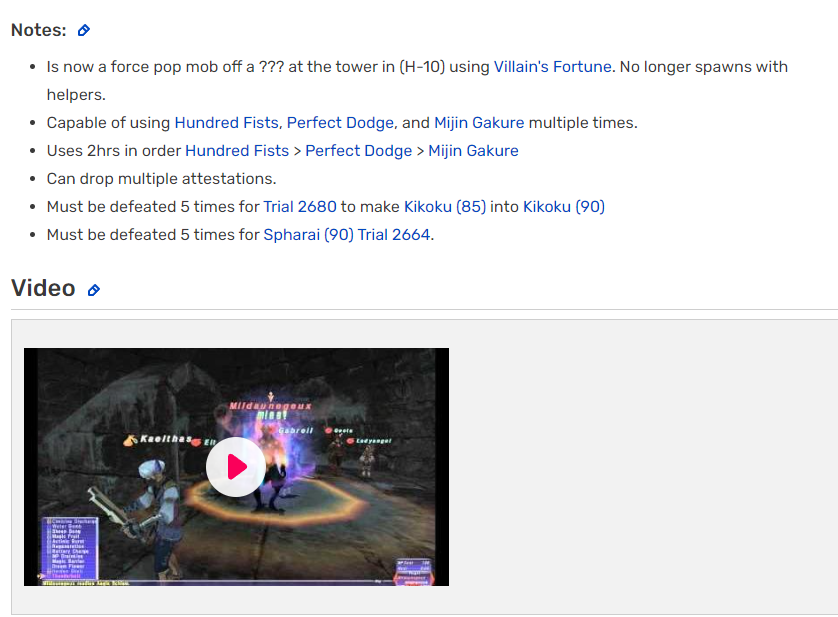Click Hundred Fists in the 2hrs order line
Image resolution: width=838 pixels, height=617 pixels.
point(237,151)
